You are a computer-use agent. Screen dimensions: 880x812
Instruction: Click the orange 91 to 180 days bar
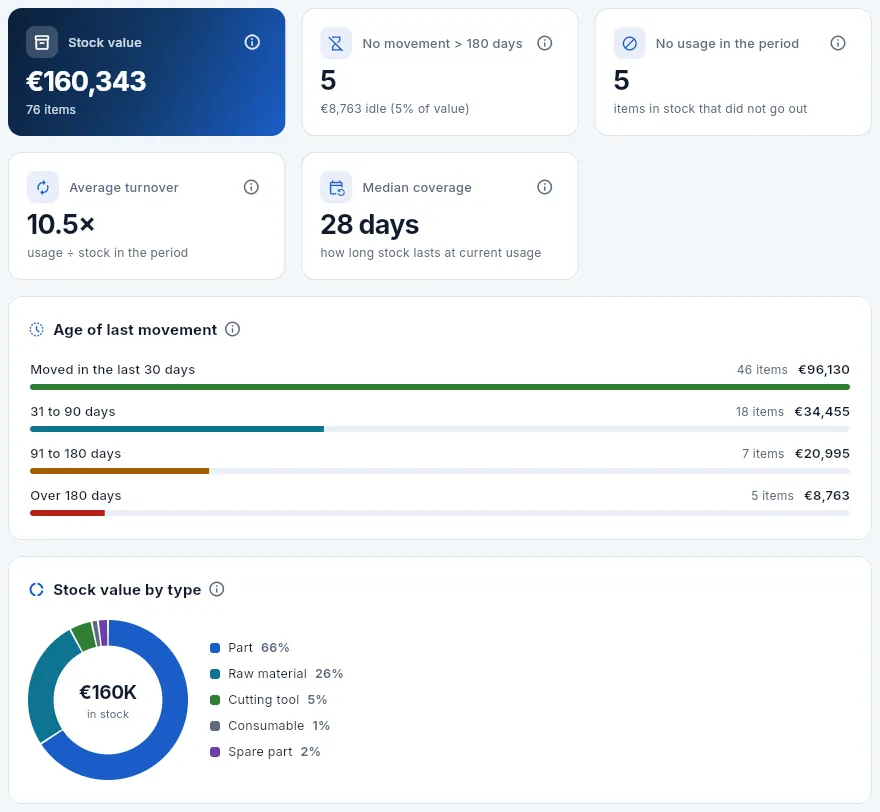(120, 471)
